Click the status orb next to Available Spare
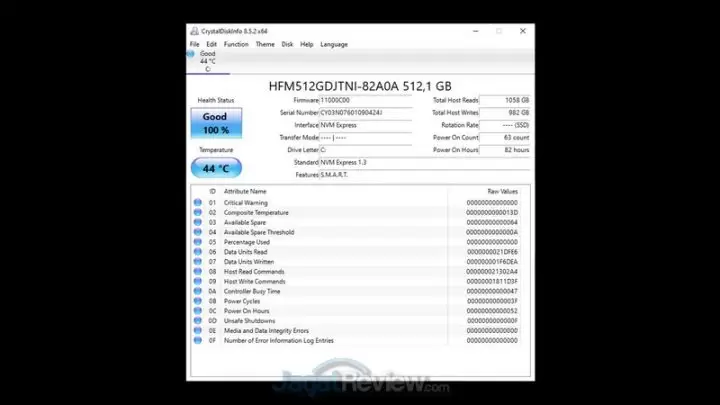The image size is (720, 405). point(198,223)
